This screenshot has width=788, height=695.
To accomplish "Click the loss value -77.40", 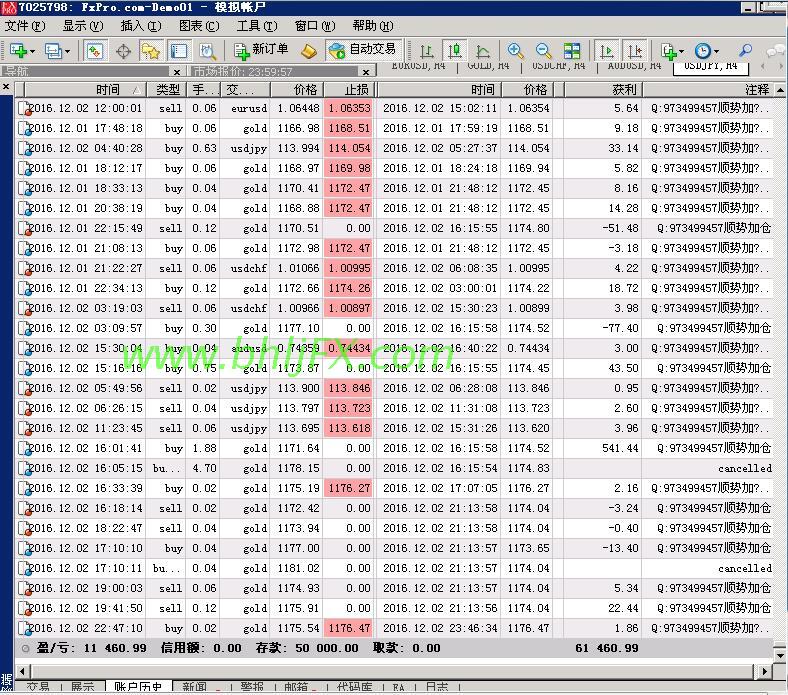I will click(x=620, y=329).
